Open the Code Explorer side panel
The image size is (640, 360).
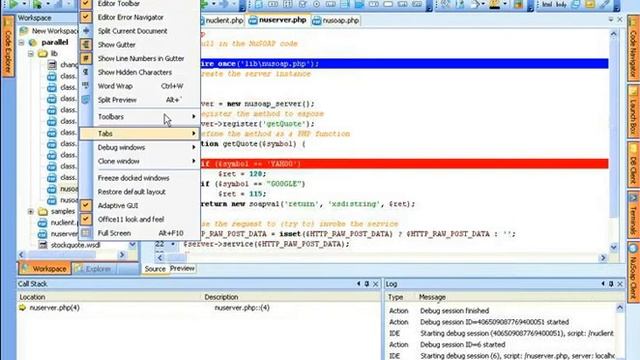coord(7,46)
